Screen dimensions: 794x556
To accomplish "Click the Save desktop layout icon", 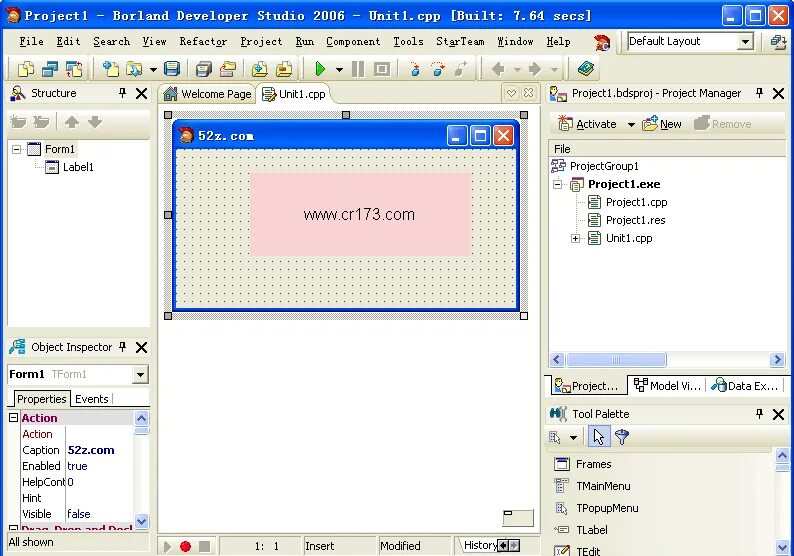I will [778, 42].
